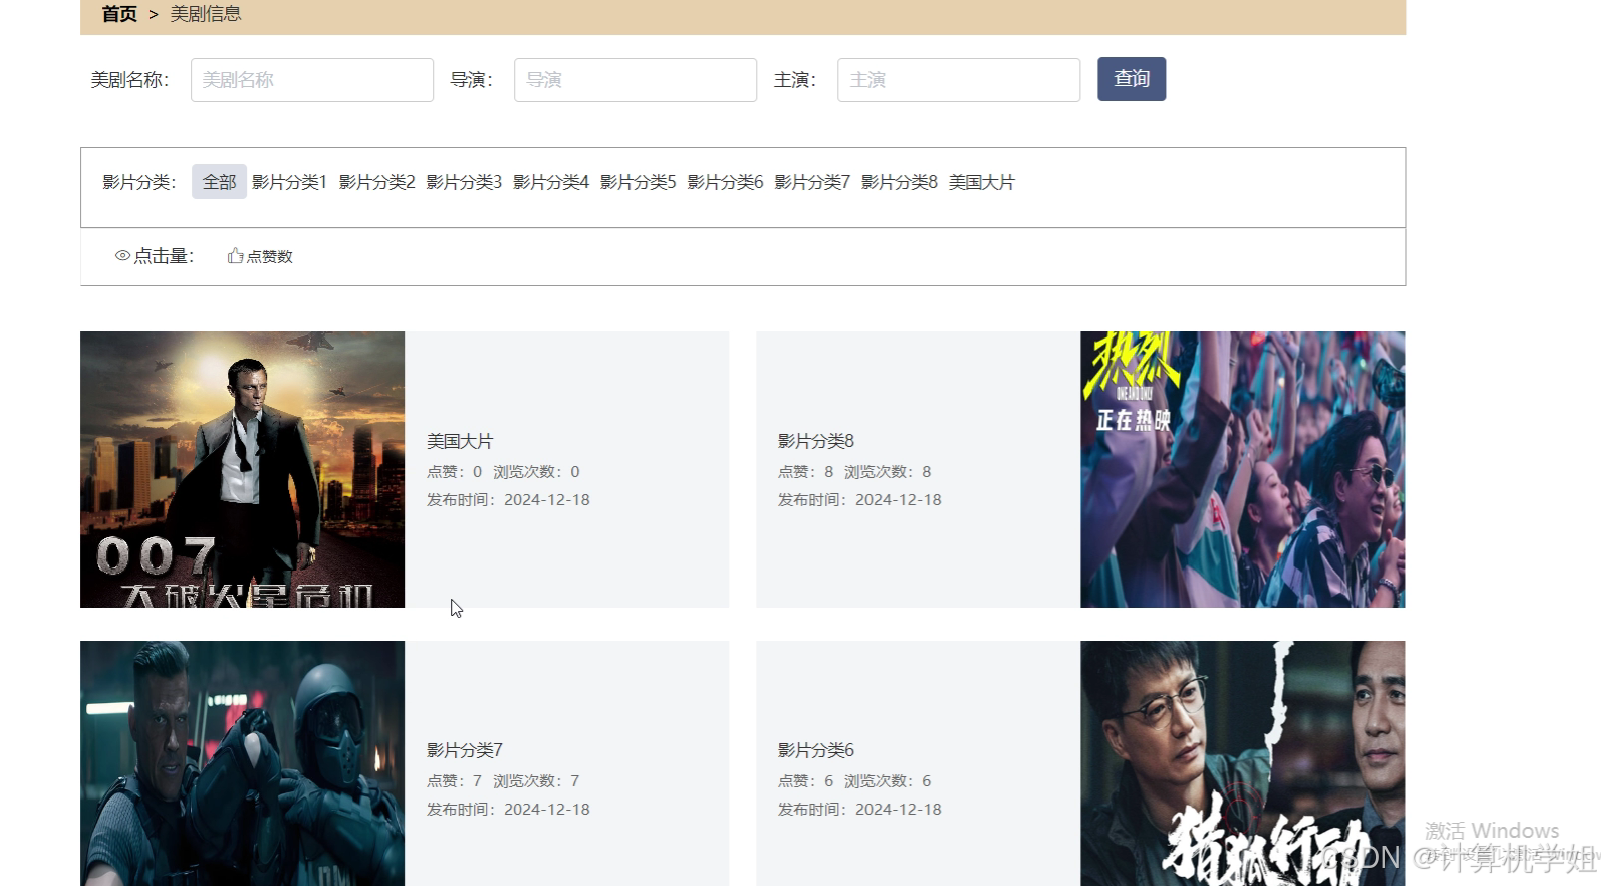Open the 猎狐行动 poster thumbnail
1601x886 pixels.
[1242, 763]
